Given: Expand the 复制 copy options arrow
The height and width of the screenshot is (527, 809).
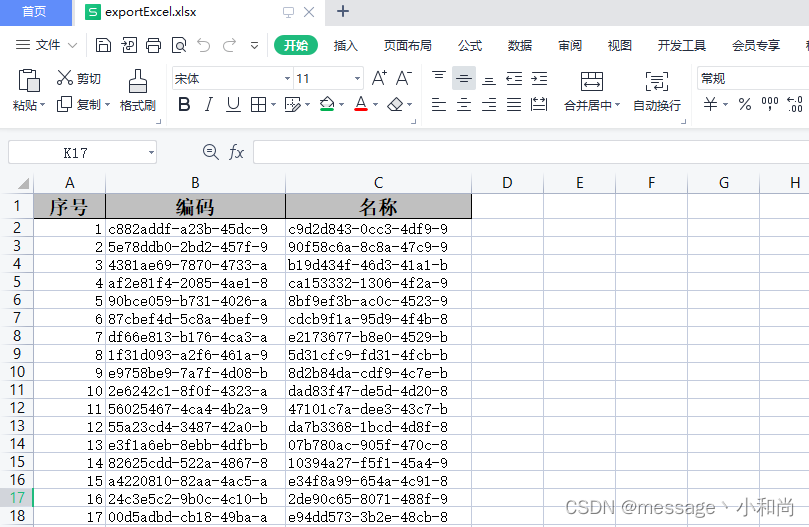Looking at the screenshot, I should pyautogui.click(x=107, y=105).
